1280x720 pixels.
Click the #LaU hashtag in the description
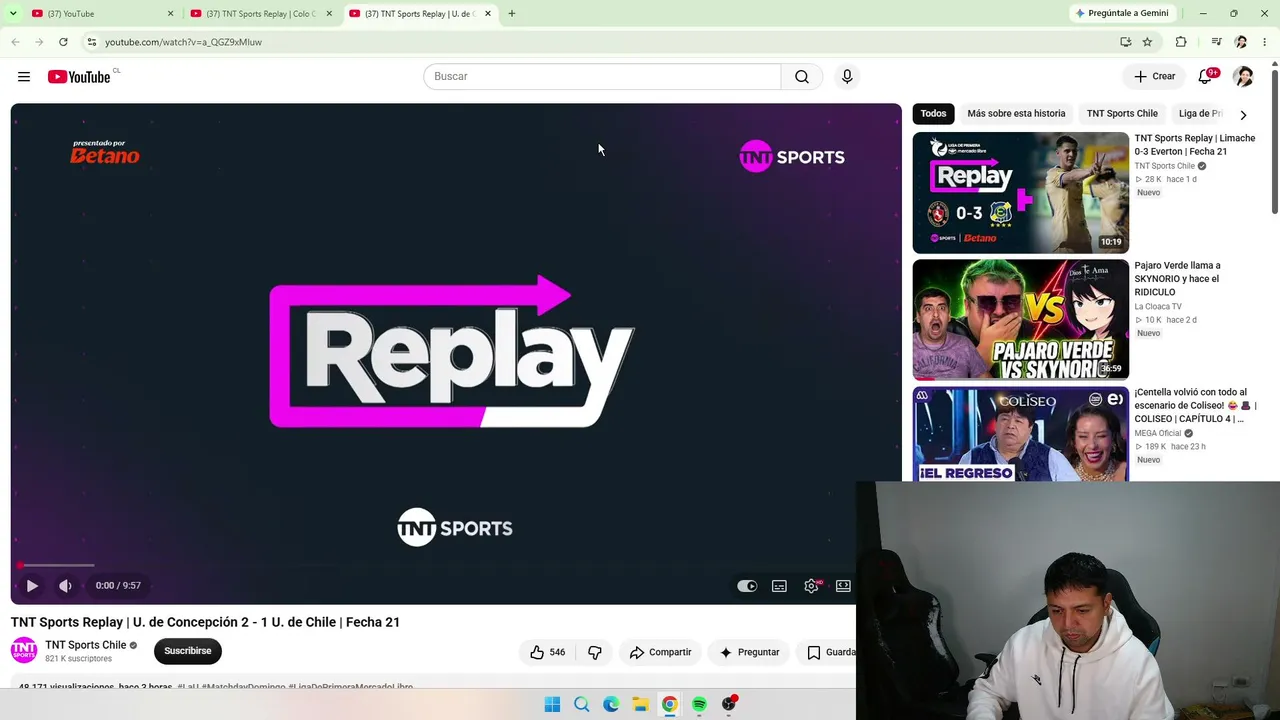(x=189, y=687)
